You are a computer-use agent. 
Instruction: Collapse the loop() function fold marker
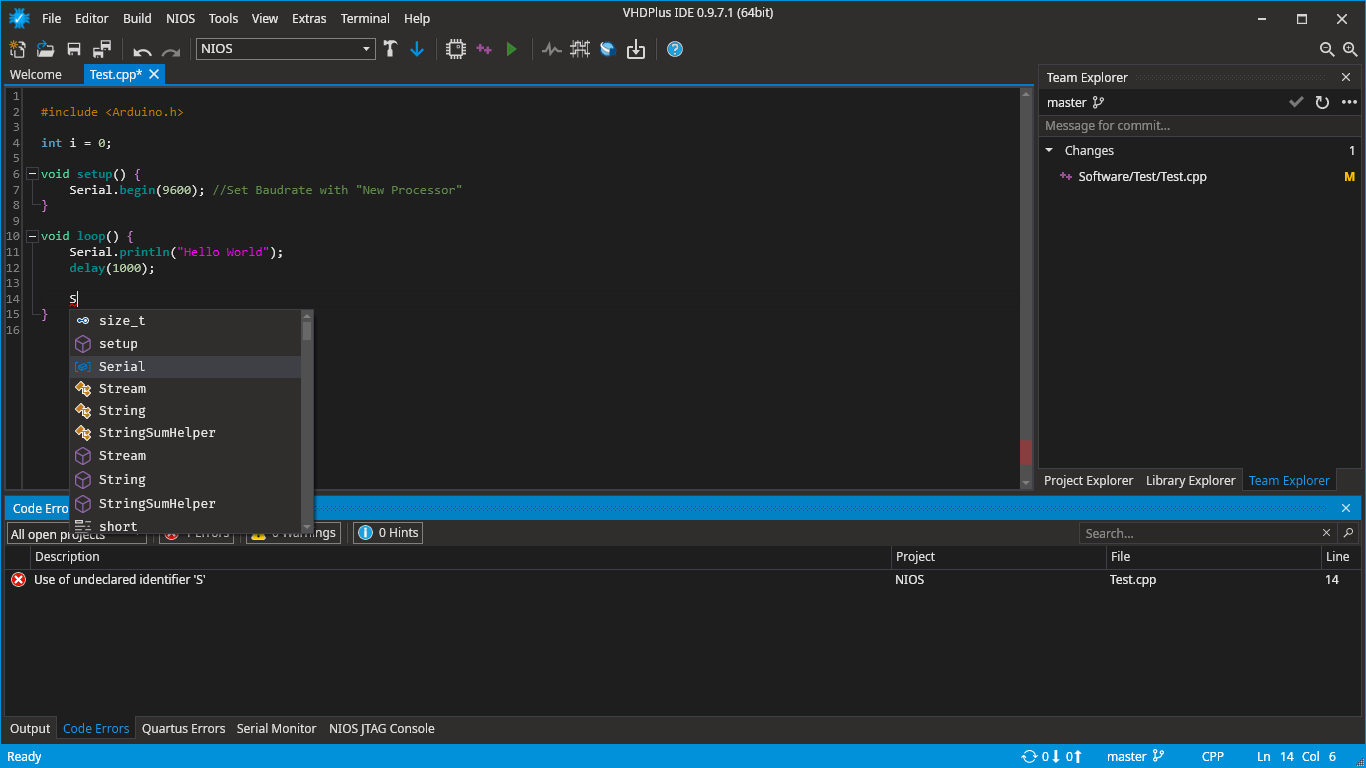(x=33, y=237)
